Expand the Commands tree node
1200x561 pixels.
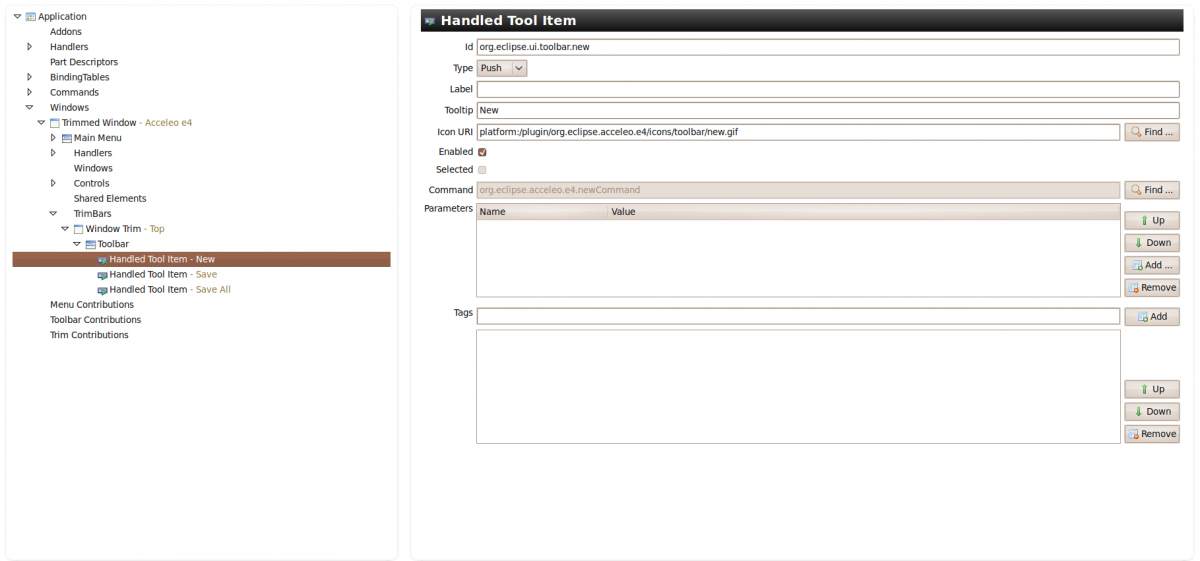click(x=29, y=92)
